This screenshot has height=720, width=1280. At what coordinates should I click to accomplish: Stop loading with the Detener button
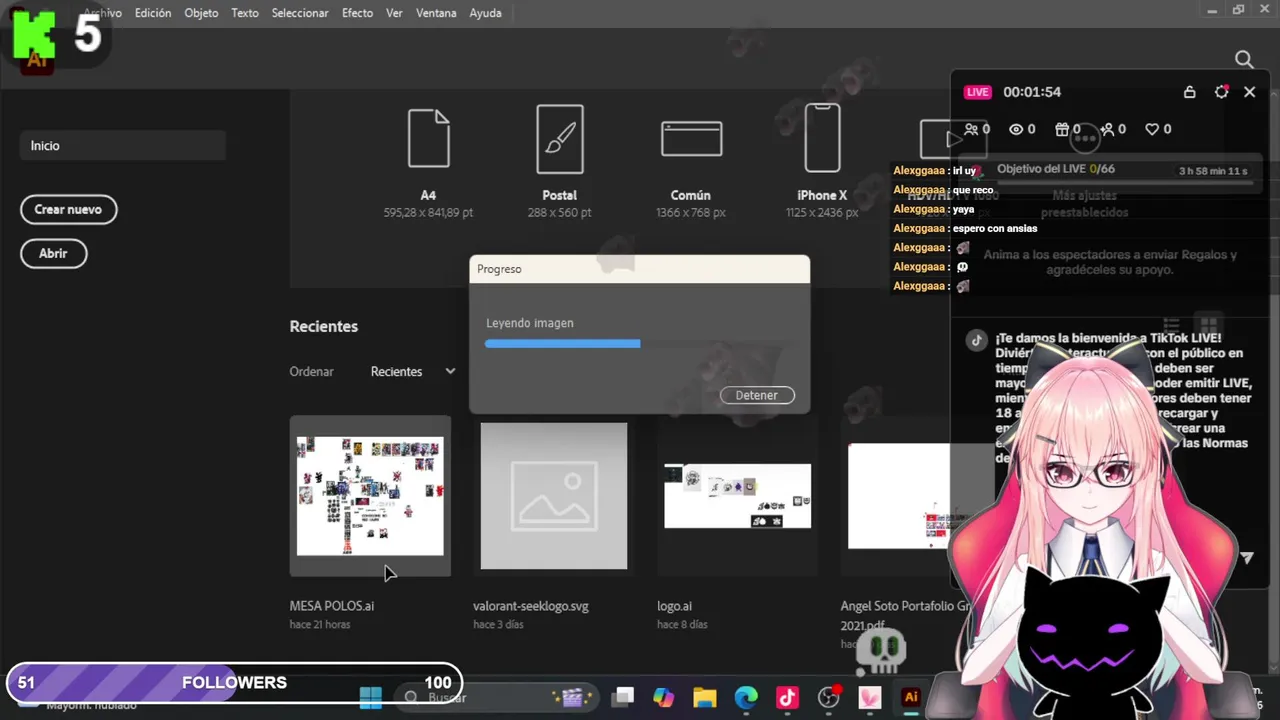tap(757, 395)
